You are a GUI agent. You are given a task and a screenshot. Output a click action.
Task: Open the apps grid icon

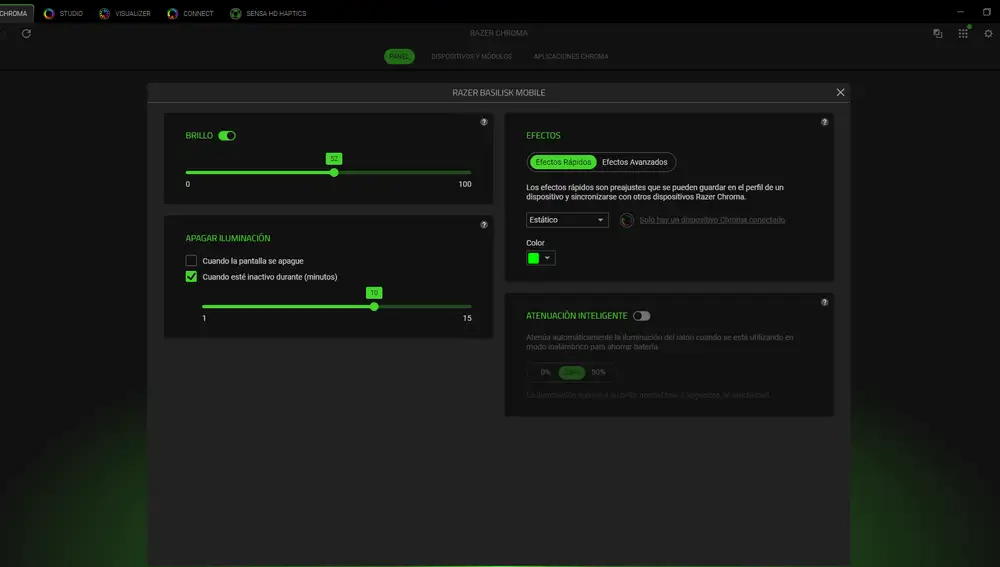pos(963,33)
